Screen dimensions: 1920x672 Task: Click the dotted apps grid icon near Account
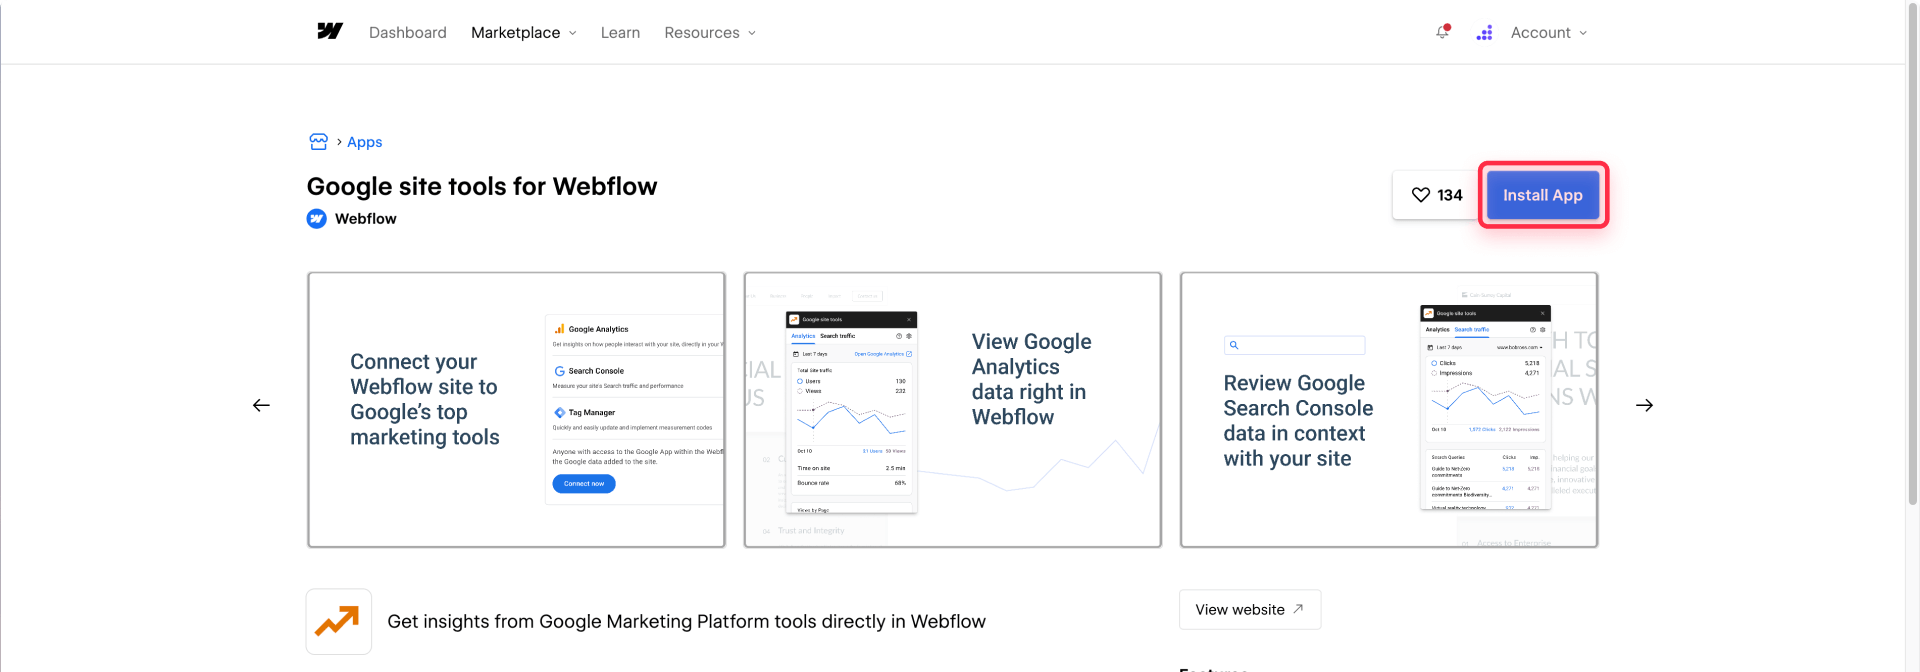pos(1484,32)
